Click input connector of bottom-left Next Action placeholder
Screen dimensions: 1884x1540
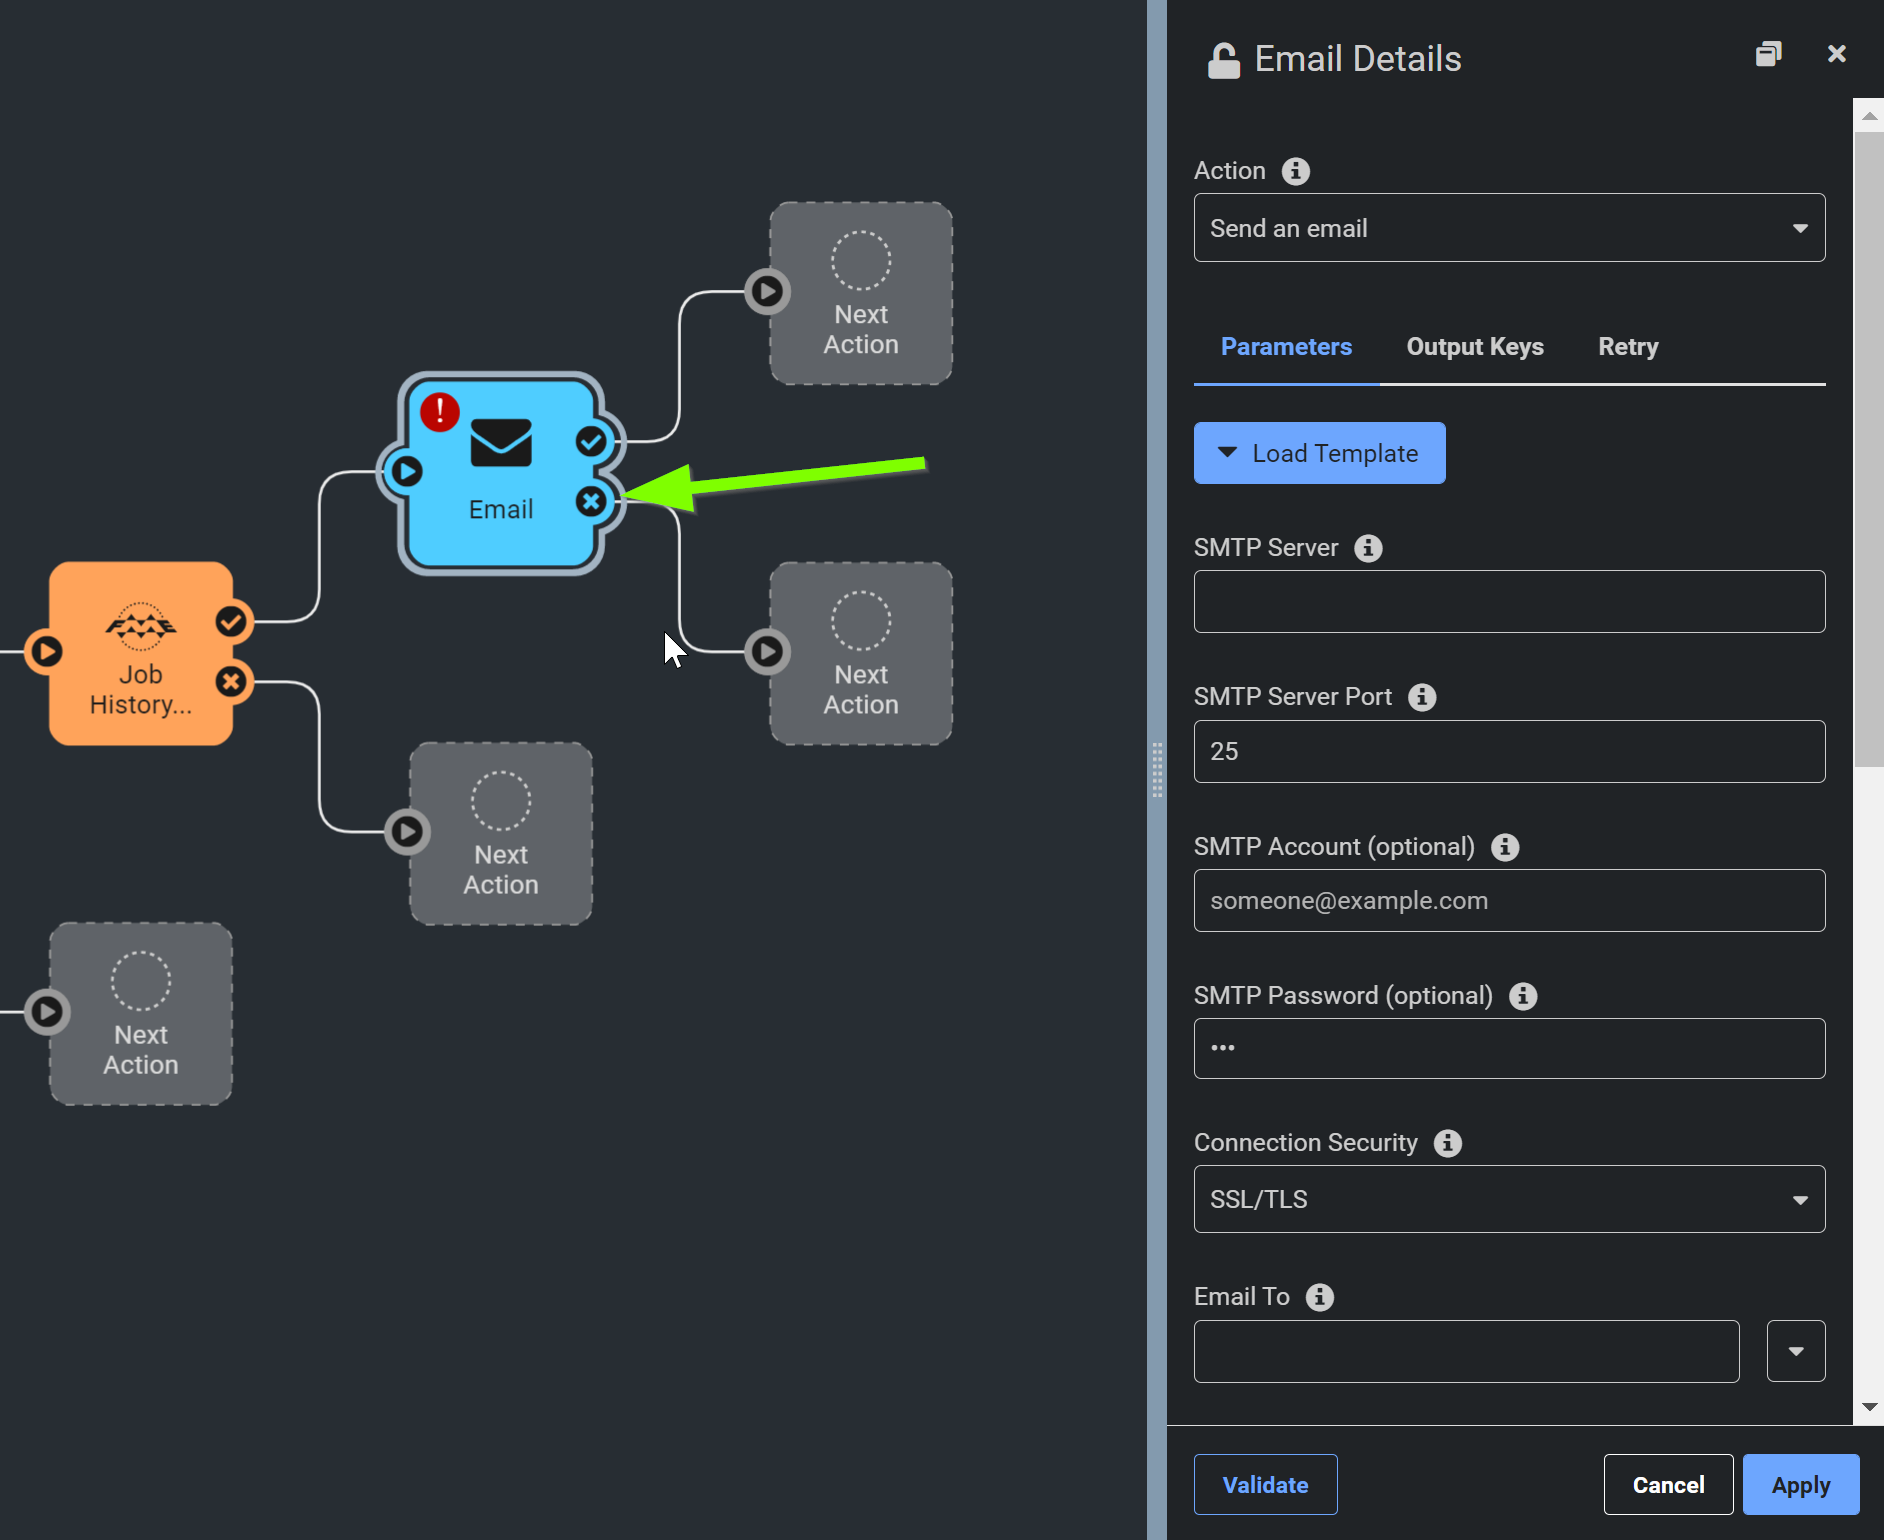(x=47, y=1011)
